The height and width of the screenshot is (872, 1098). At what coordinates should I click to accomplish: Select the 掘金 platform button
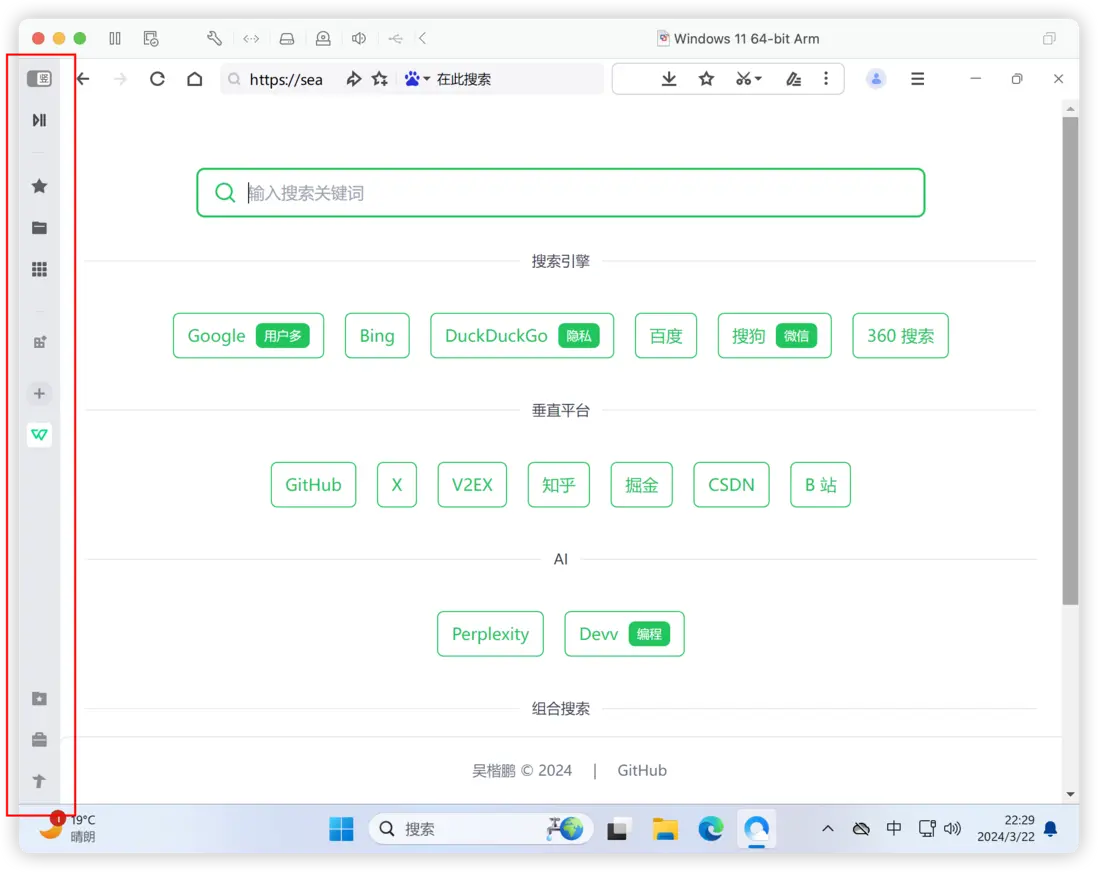[x=641, y=485]
